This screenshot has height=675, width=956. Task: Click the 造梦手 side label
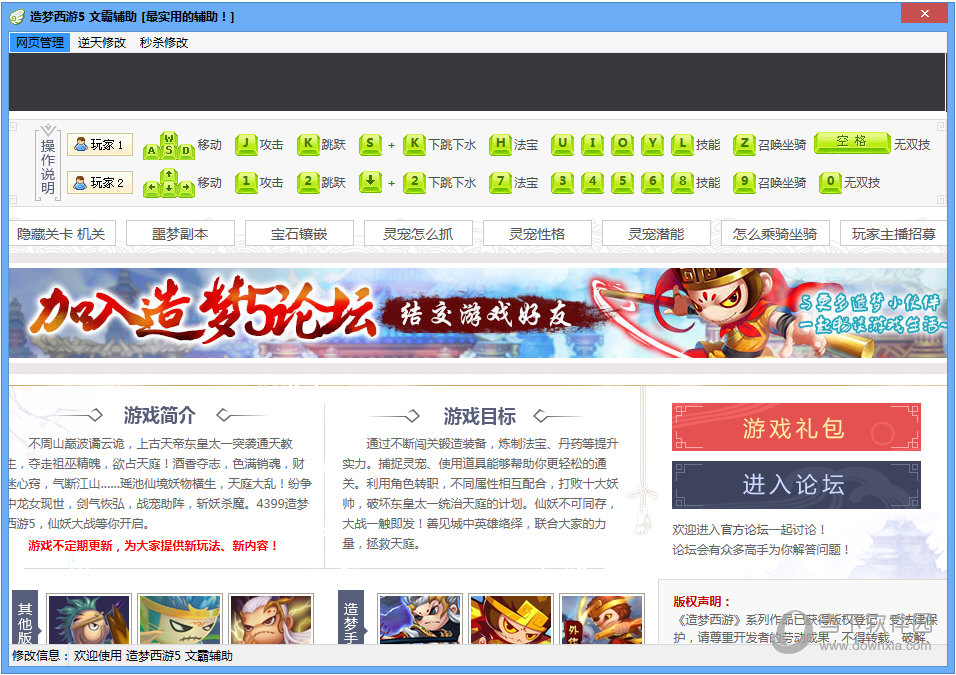pyautogui.click(x=351, y=617)
